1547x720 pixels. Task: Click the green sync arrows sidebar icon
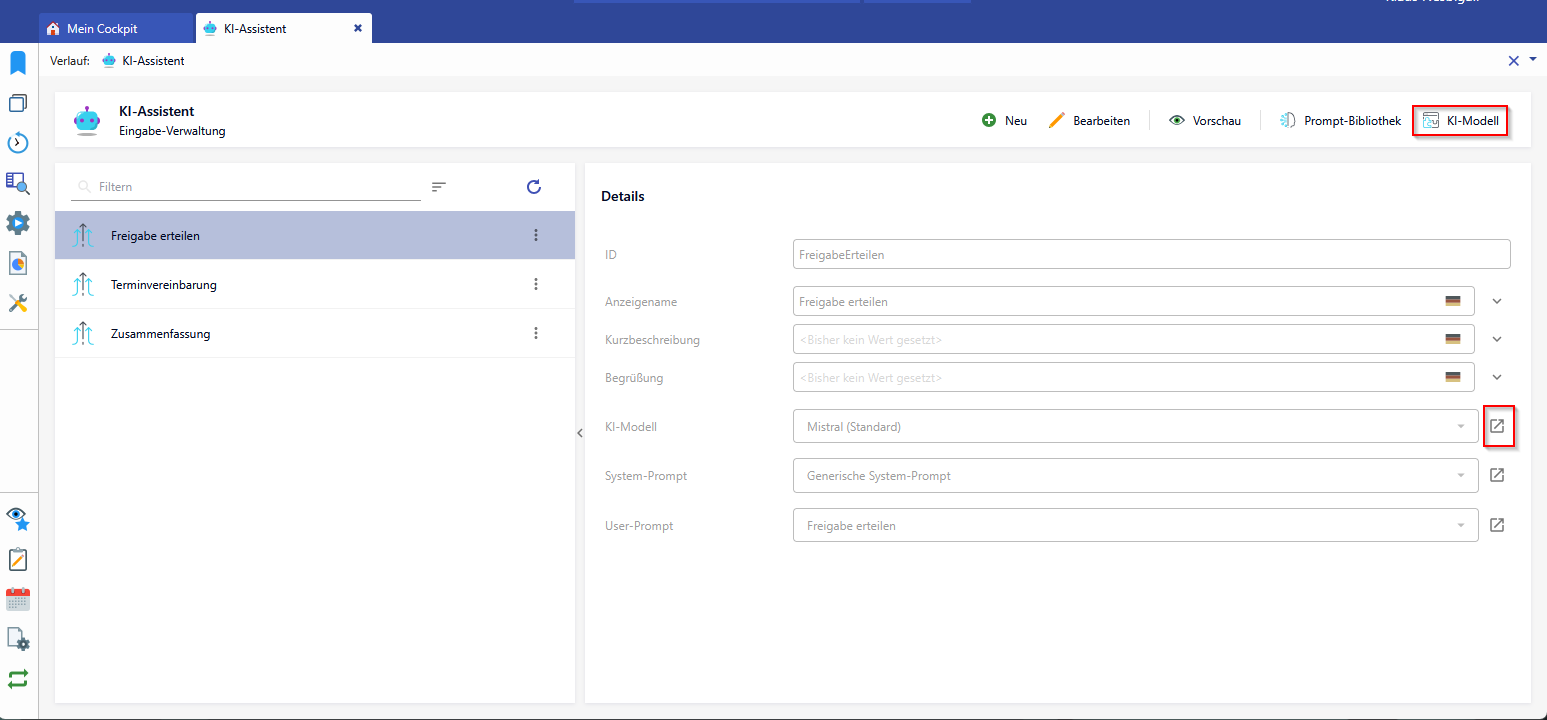click(x=18, y=678)
